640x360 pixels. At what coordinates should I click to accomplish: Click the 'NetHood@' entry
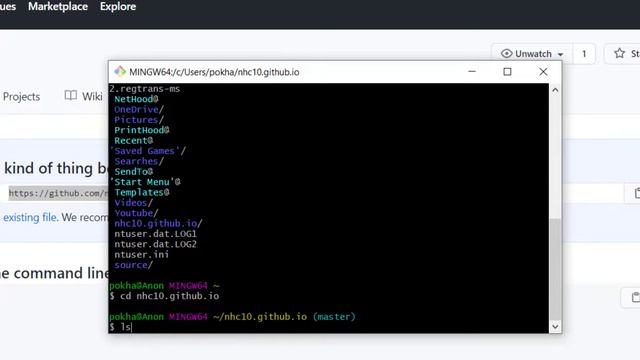click(136, 99)
